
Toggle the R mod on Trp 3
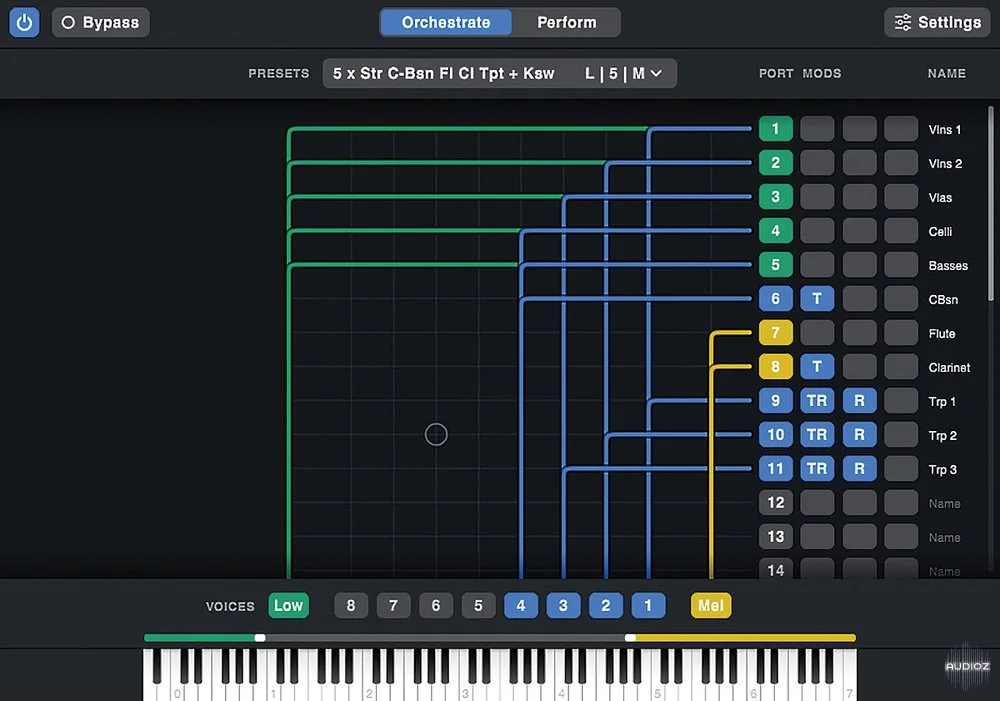[x=859, y=469]
